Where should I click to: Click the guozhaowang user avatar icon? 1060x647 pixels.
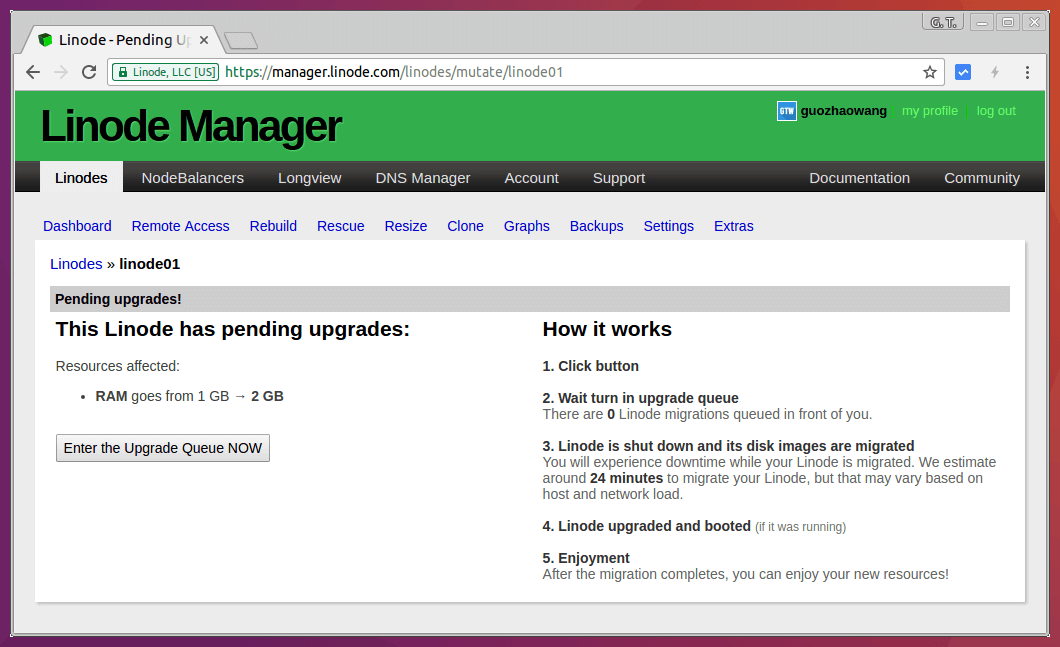click(x=786, y=111)
